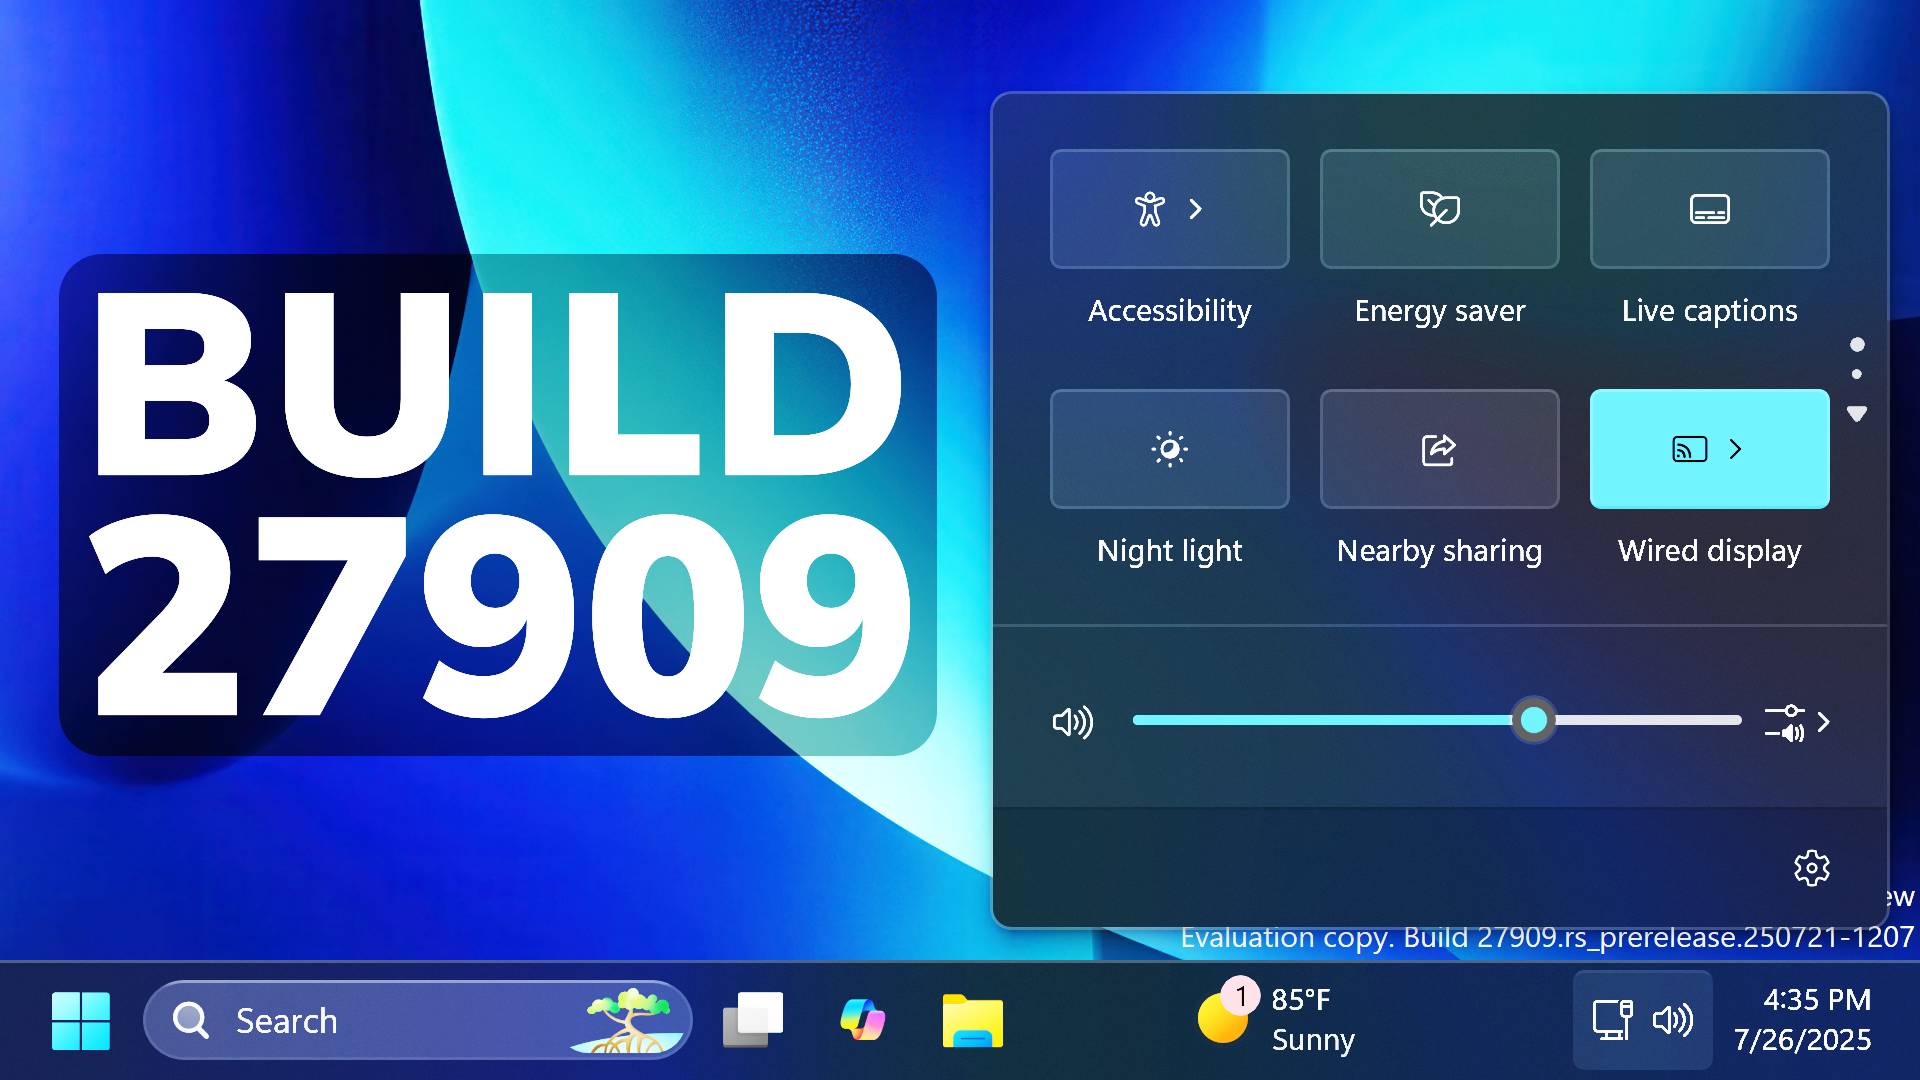
Task: Expand audio output selection chevron
Action: [1823, 720]
